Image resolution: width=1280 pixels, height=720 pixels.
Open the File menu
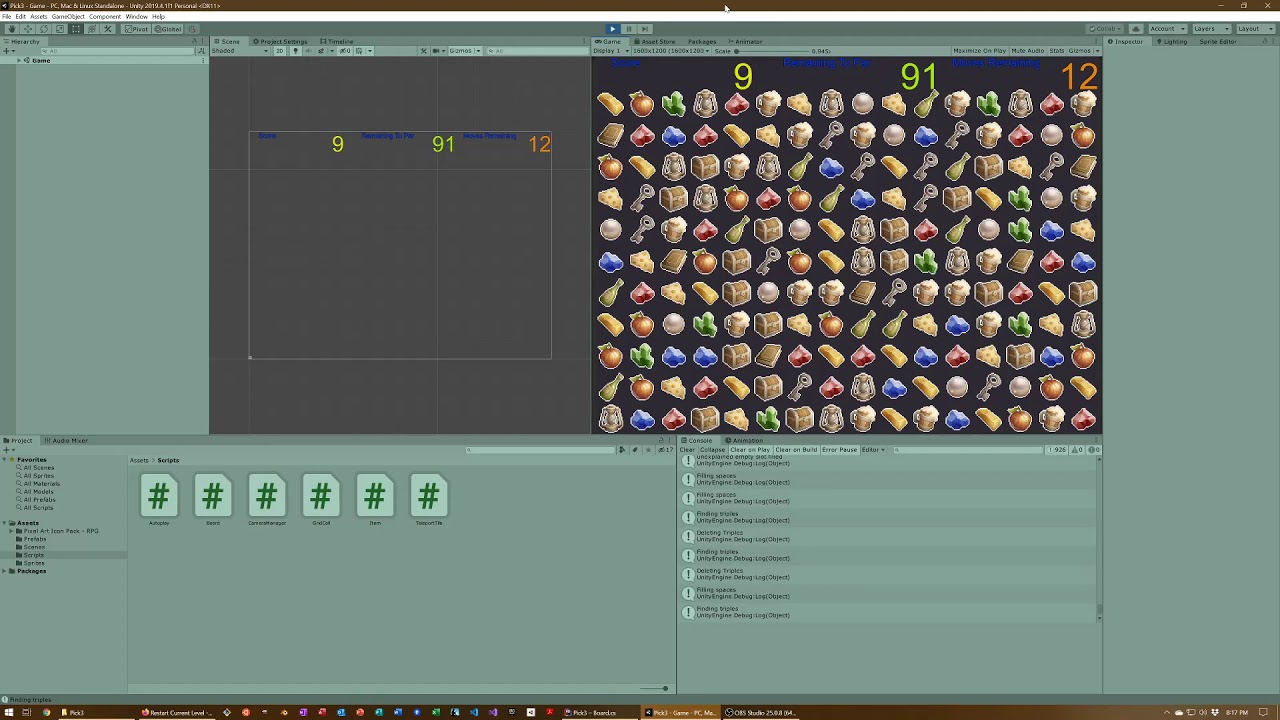7,17
